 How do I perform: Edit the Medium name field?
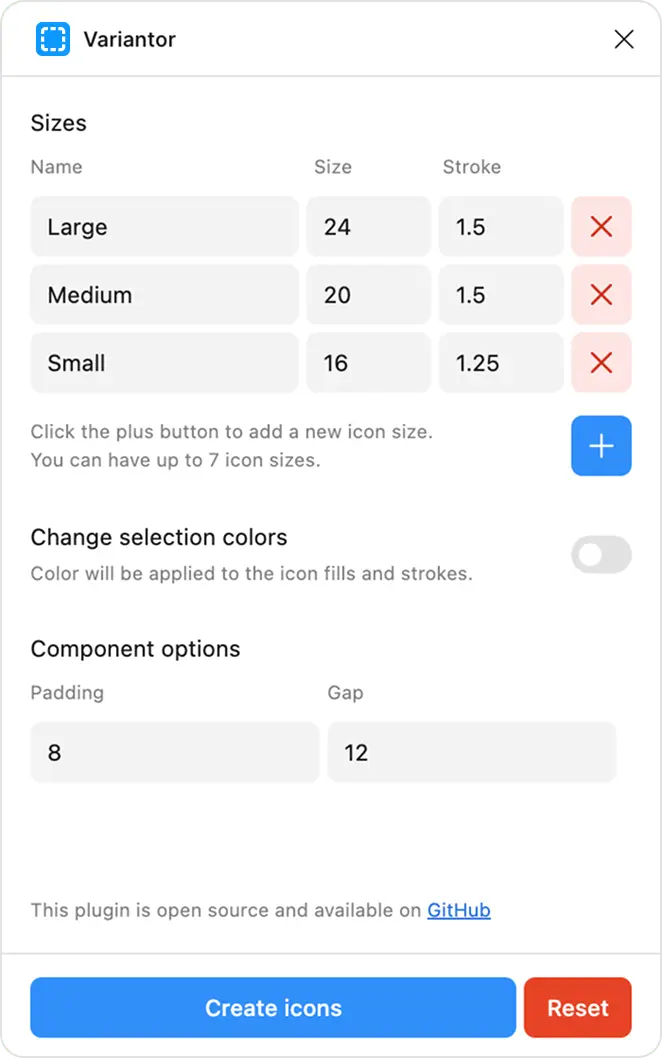[165, 295]
